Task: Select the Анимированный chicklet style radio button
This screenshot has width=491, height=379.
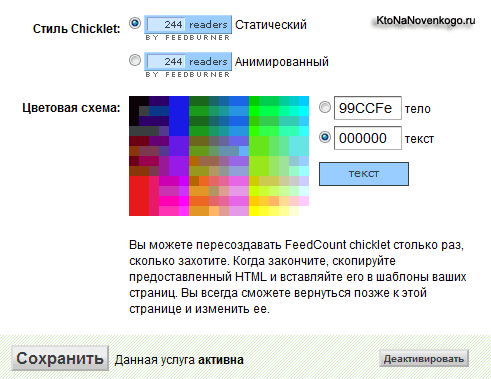Action: click(135, 60)
